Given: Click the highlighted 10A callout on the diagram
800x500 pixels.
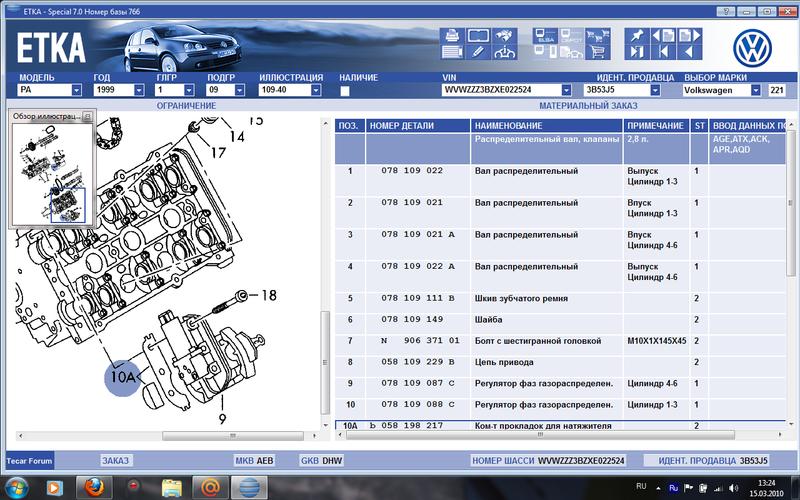Looking at the screenshot, I should pos(122,378).
